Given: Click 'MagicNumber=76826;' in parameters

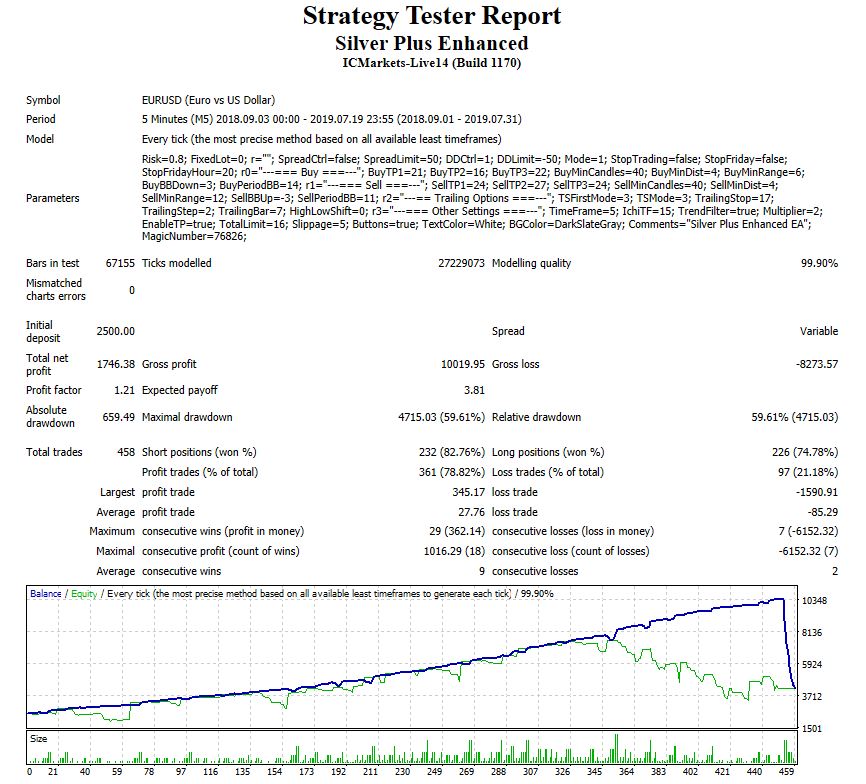Looking at the screenshot, I should [x=194, y=236].
